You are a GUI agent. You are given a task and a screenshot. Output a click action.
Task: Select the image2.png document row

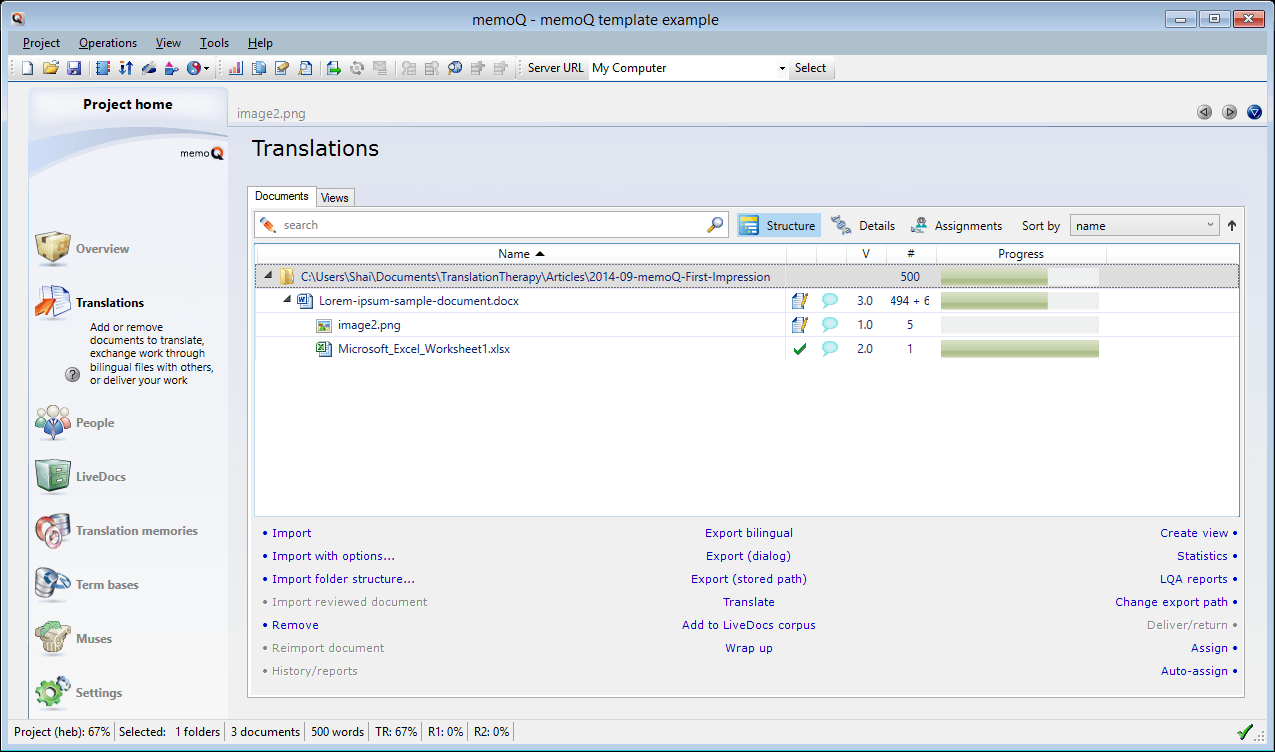pos(747,325)
